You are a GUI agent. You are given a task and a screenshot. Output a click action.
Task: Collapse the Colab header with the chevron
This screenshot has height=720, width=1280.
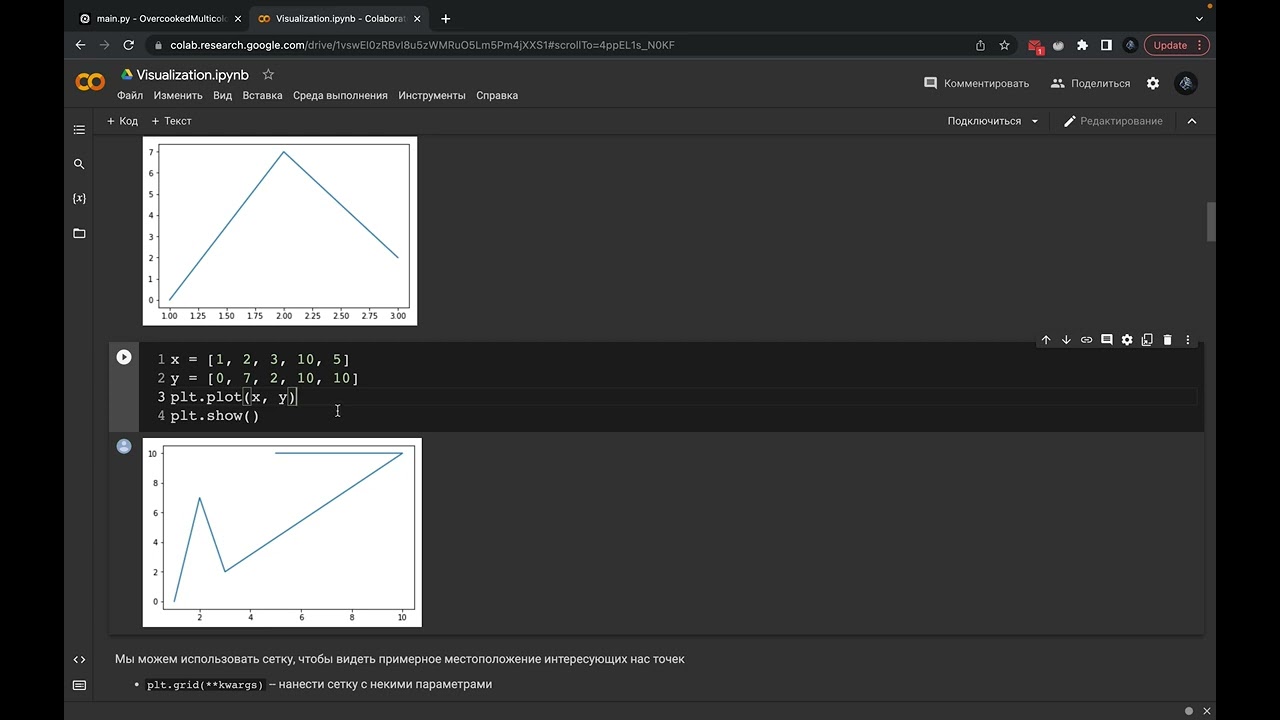1192,121
